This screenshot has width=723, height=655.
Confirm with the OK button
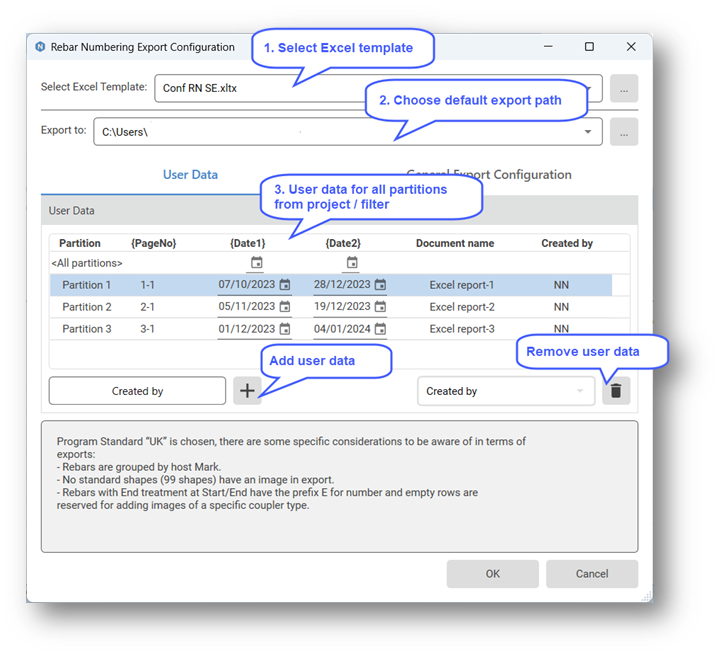(x=492, y=574)
